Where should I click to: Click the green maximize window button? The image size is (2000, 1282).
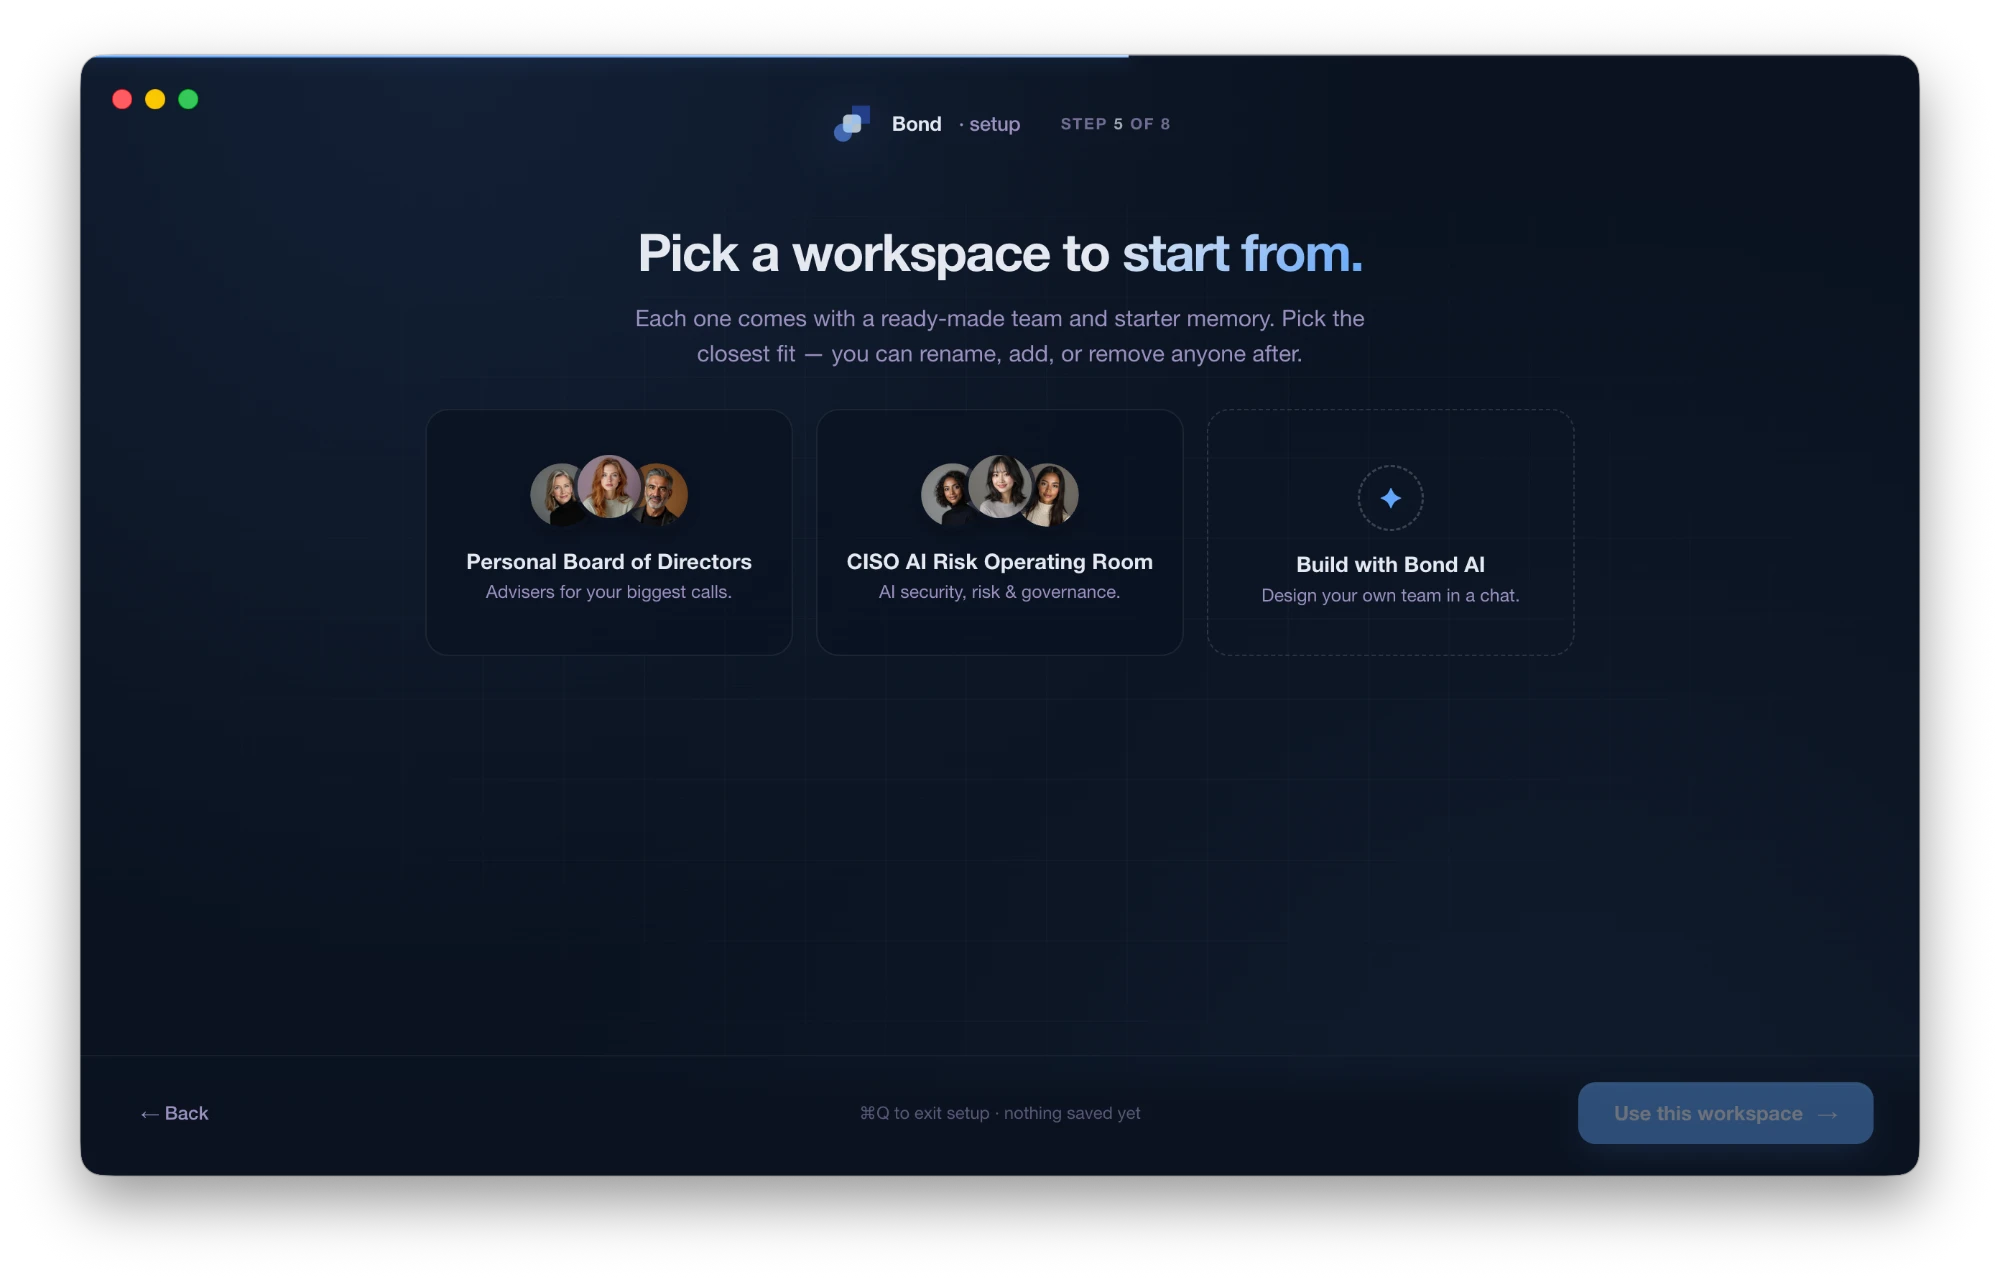188,99
